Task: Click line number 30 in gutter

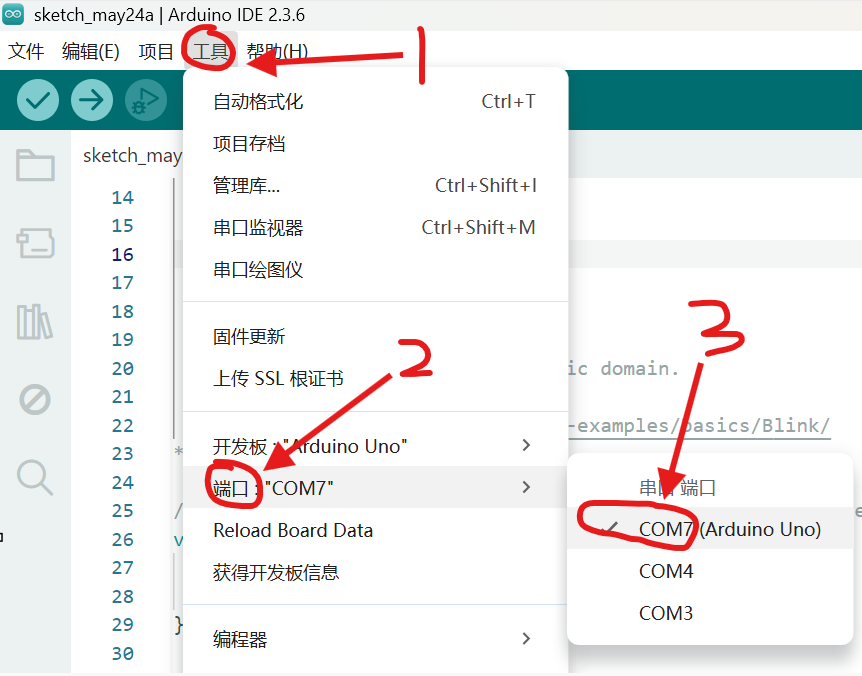Action: [x=123, y=653]
